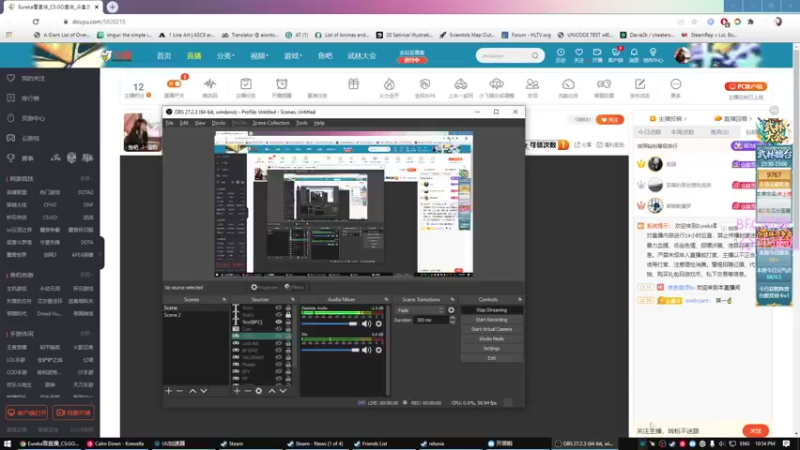Viewport: 800px width, 450px height.
Task: Click Start Virtual Camera button
Action: (x=491, y=329)
